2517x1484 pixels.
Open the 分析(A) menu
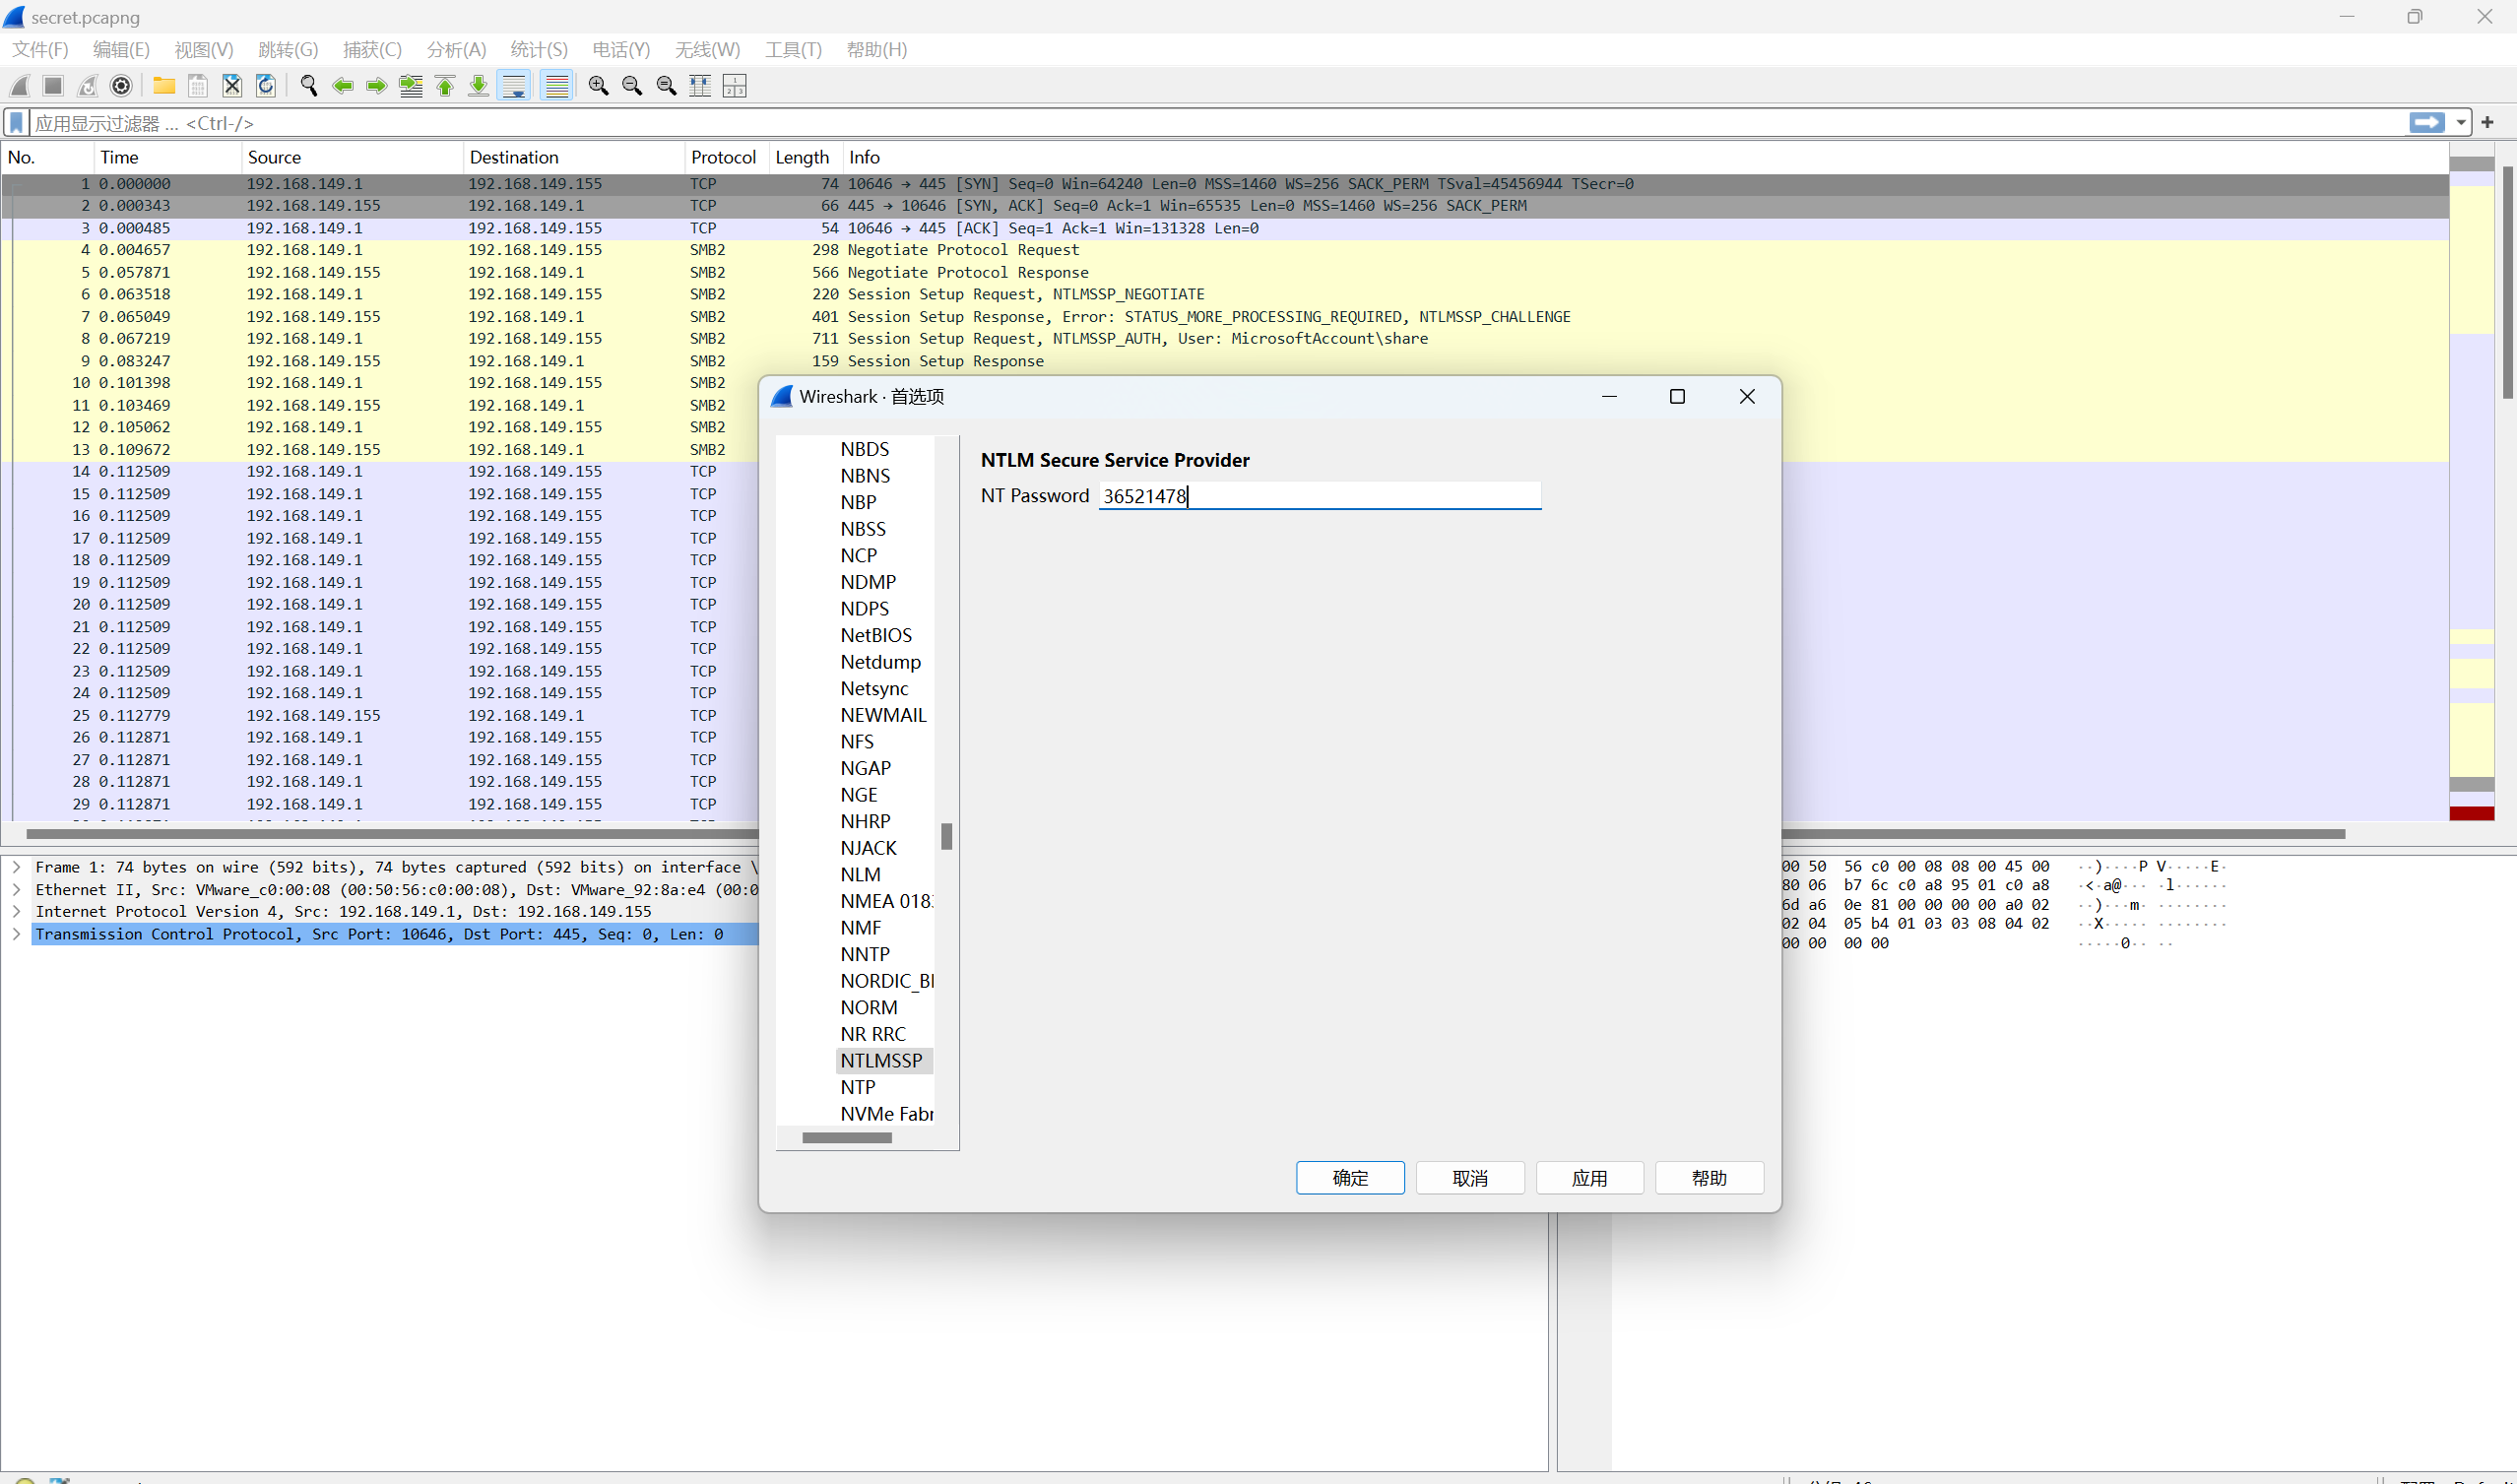click(x=456, y=49)
